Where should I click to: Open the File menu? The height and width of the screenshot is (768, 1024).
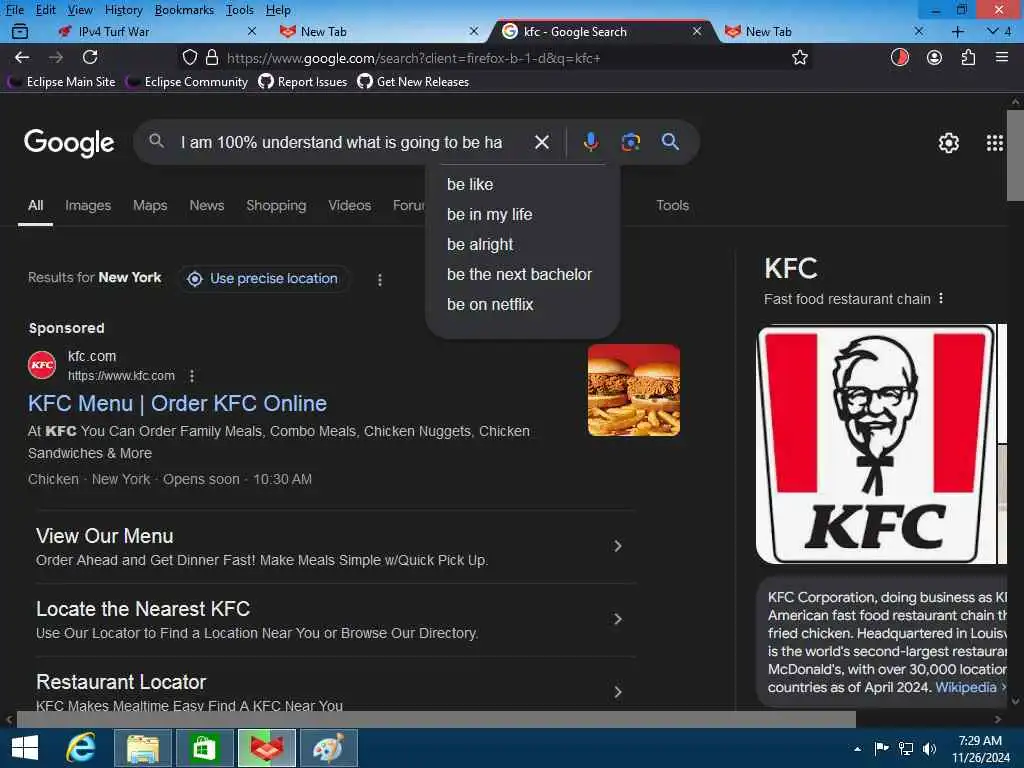(14, 10)
